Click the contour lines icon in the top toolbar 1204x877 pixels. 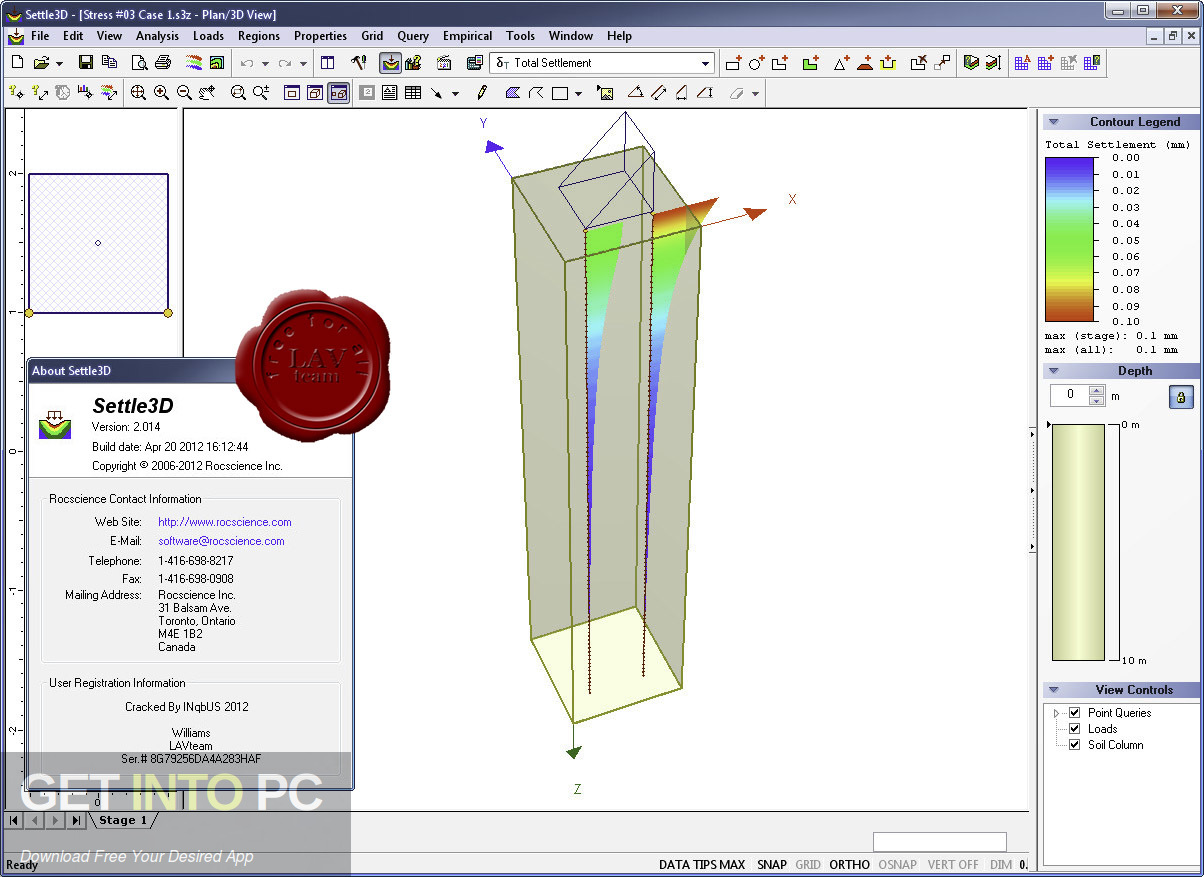tap(193, 63)
